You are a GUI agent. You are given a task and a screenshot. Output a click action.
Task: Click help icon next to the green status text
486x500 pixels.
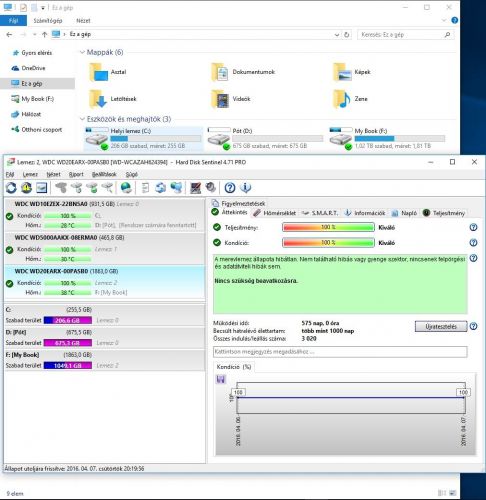[473, 258]
